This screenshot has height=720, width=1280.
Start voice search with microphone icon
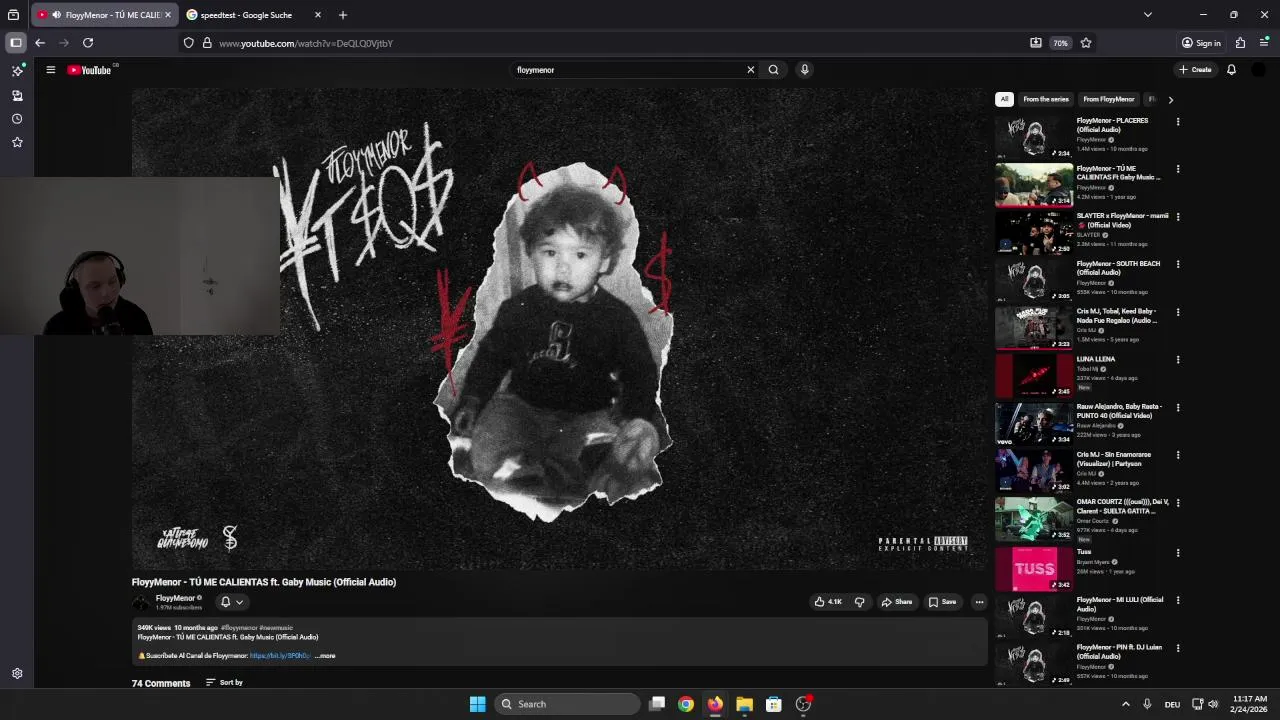(804, 70)
